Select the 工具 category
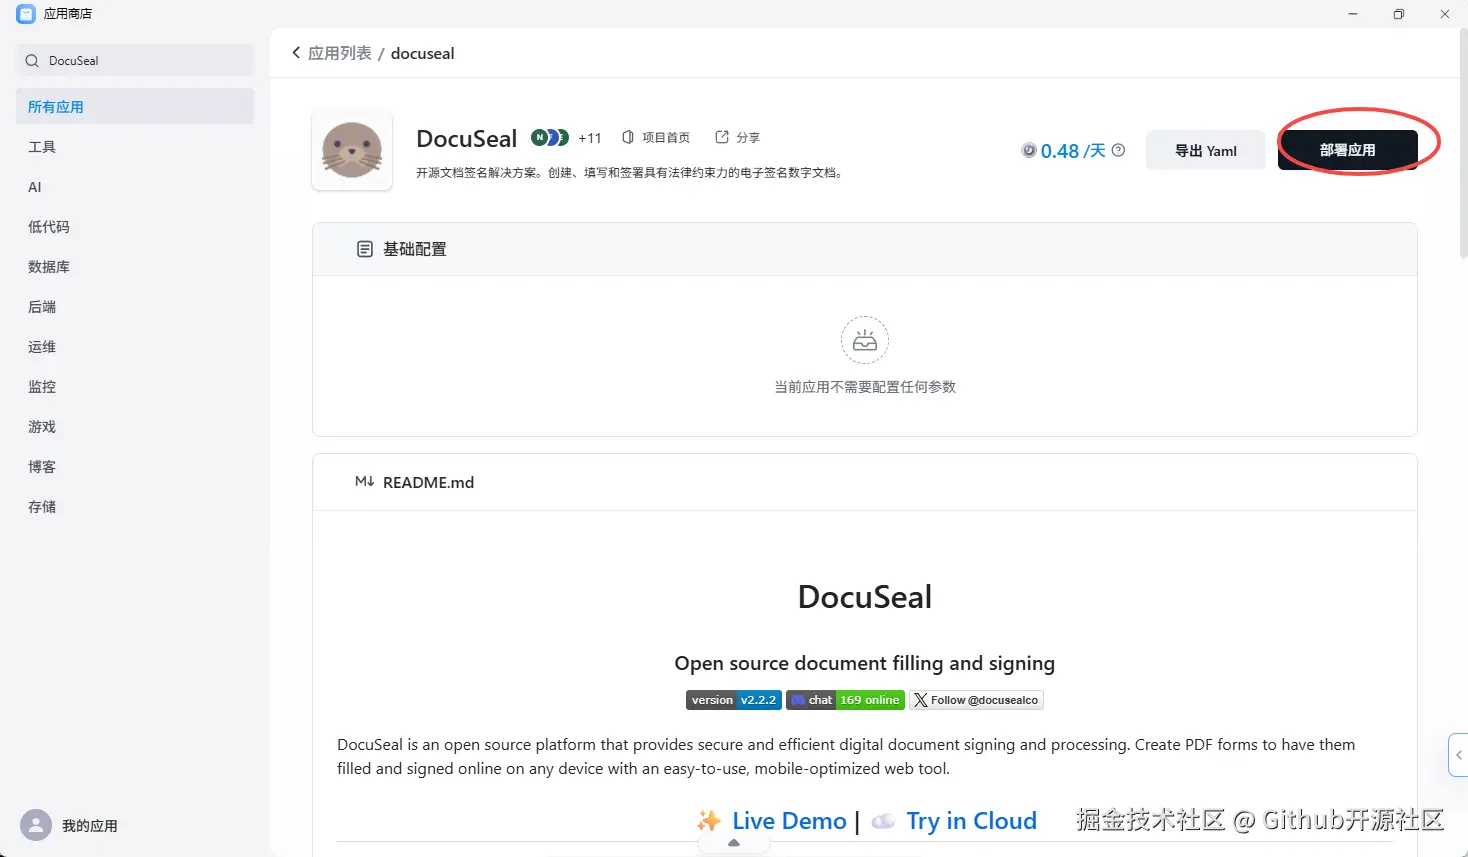 pos(135,147)
